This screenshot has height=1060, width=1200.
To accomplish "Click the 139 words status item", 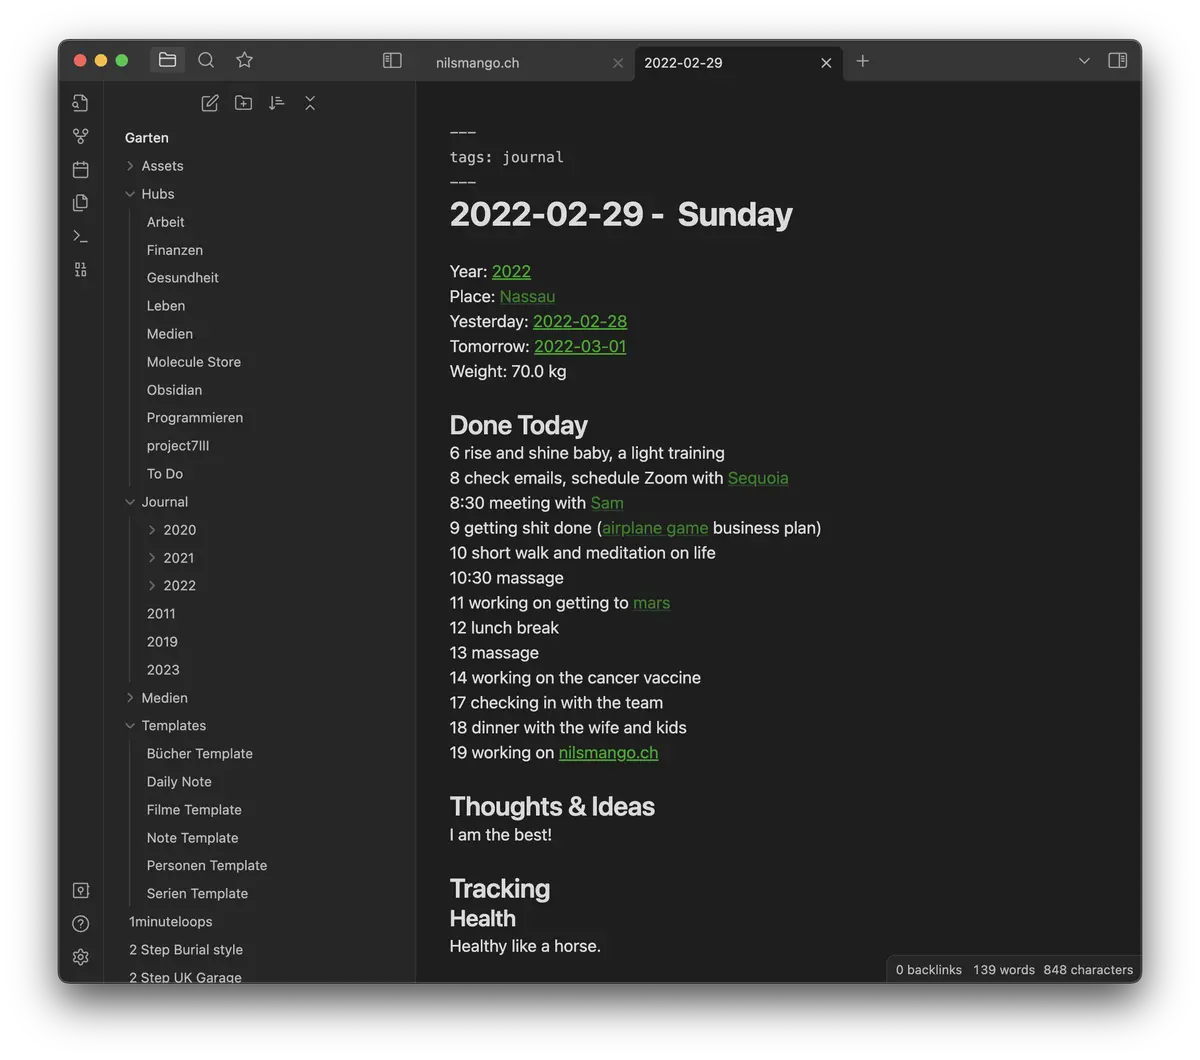I will click(1004, 970).
